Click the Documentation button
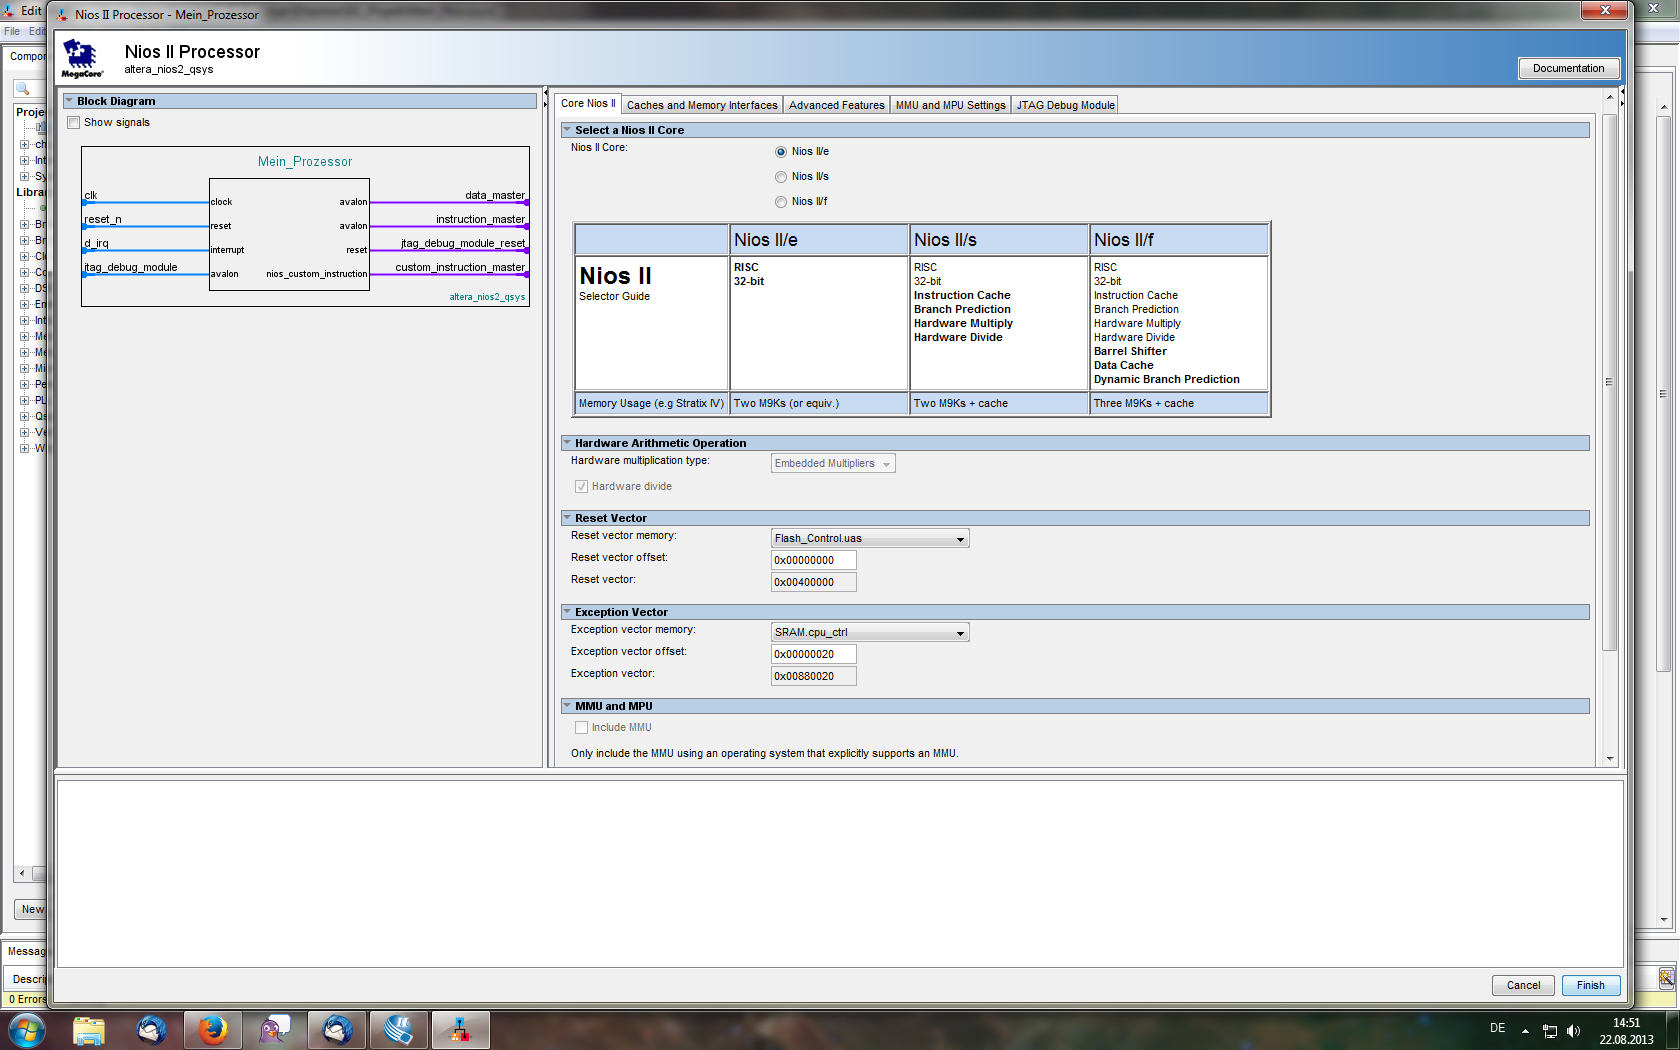The image size is (1680, 1050). (x=1568, y=68)
